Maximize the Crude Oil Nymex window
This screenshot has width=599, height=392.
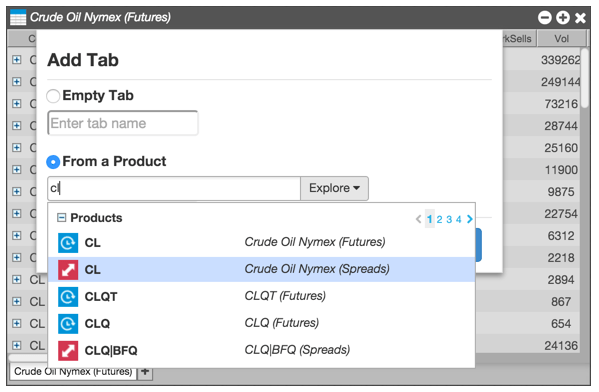click(x=563, y=18)
